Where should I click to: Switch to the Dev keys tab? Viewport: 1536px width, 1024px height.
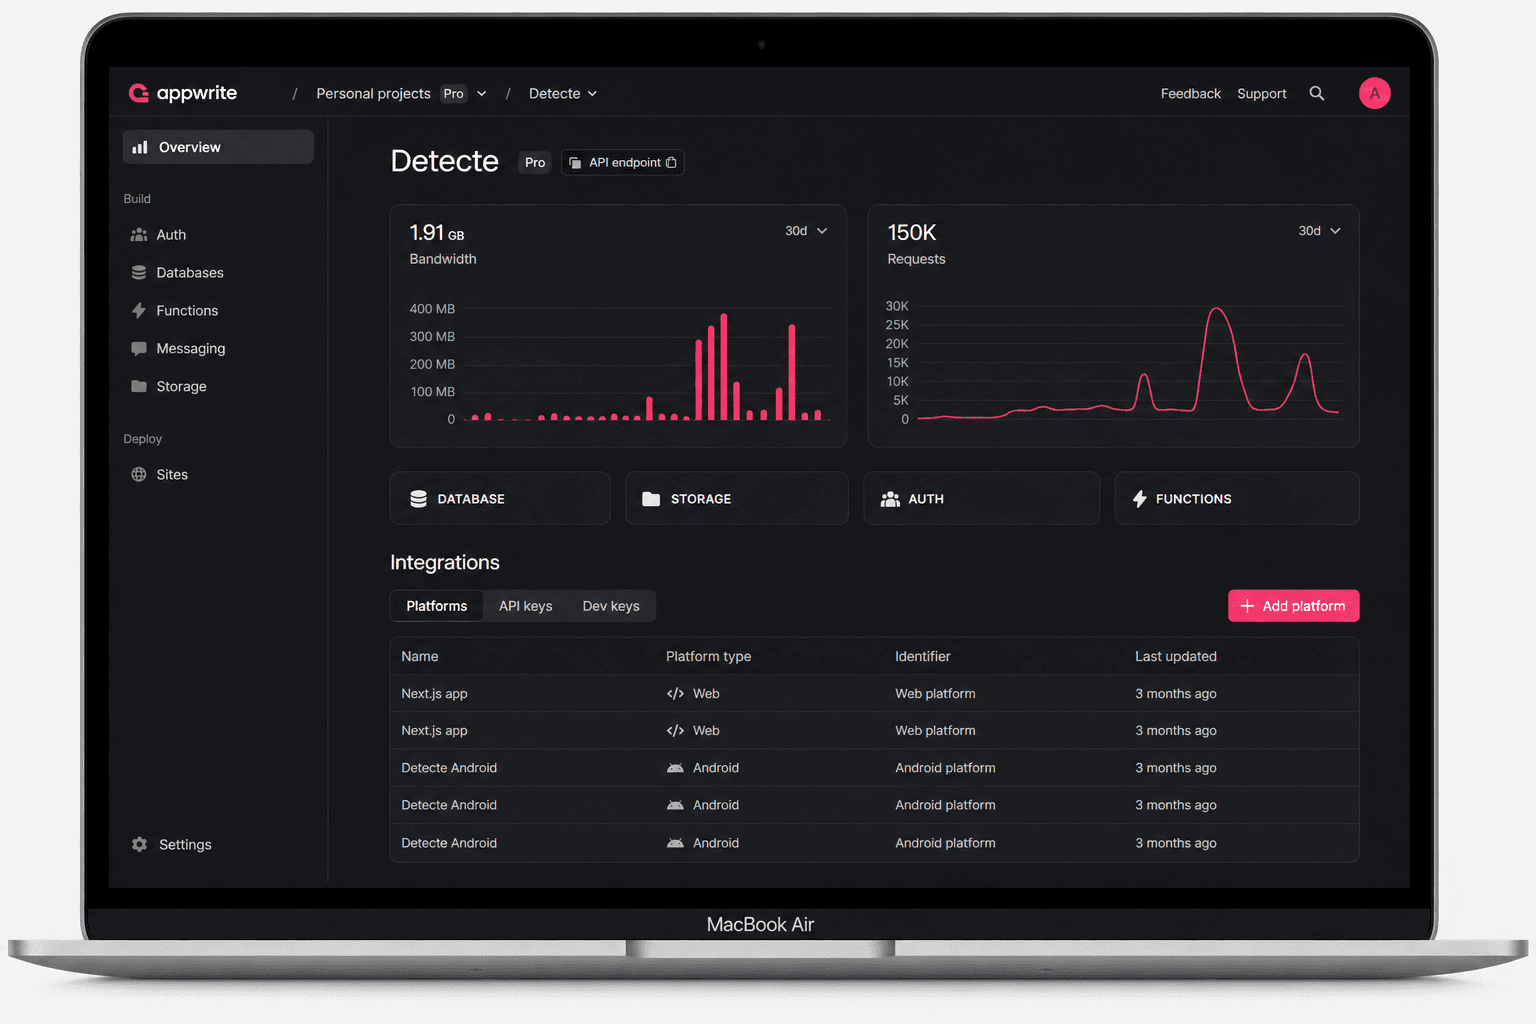coord(611,606)
